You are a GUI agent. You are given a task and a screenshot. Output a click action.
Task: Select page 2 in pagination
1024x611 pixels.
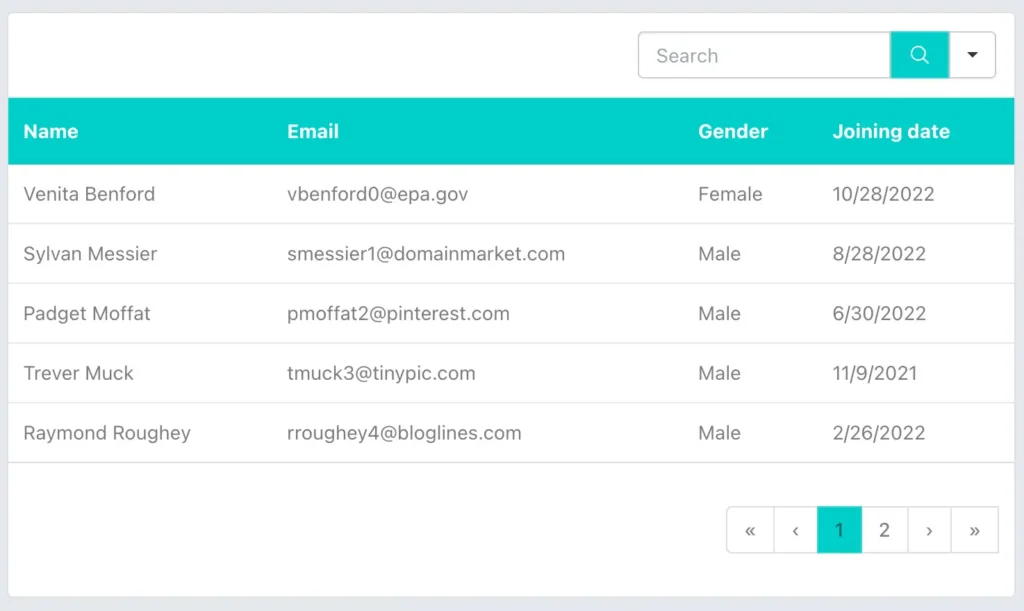pyautogui.click(x=884, y=530)
